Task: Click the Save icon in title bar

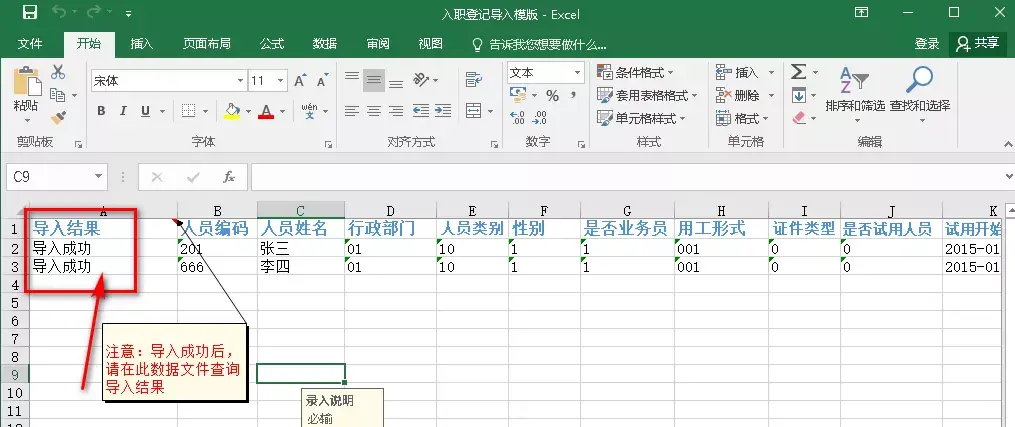Action: point(30,12)
